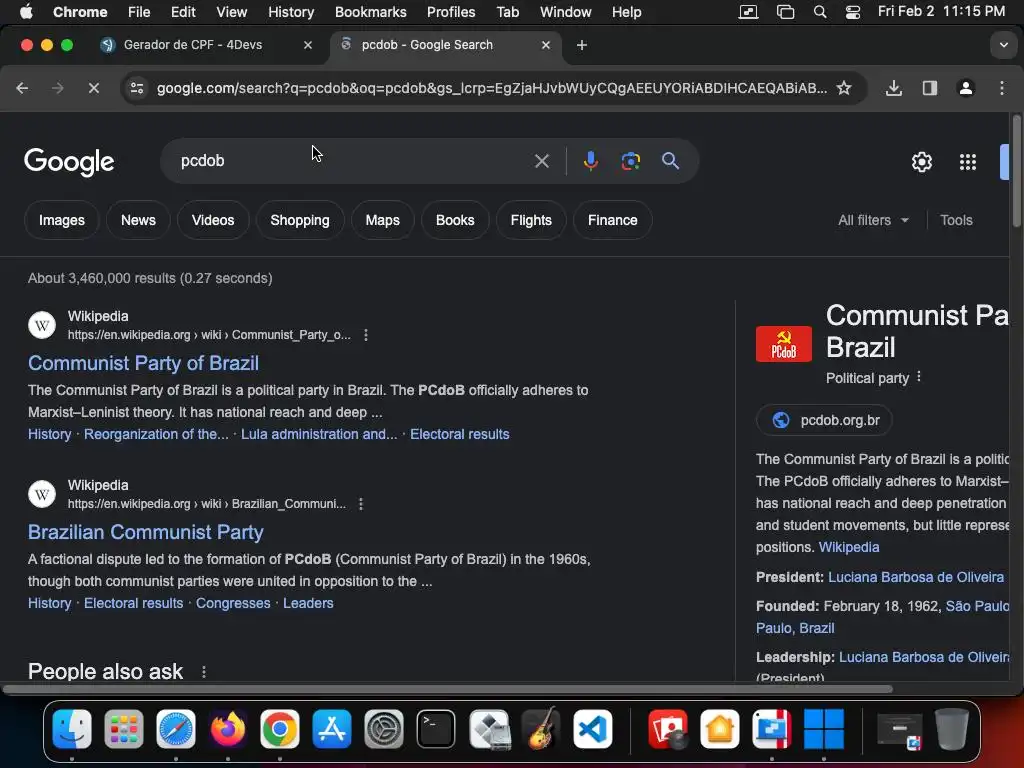Expand the tab search chevron
The height and width of the screenshot is (768, 1024).
click(1003, 45)
